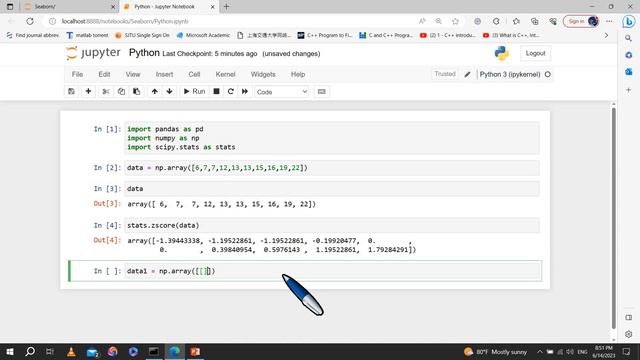The height and width of the screenshot is (360, 640).
Task: Select the data = np.array code cell
Action: point(331,168)
